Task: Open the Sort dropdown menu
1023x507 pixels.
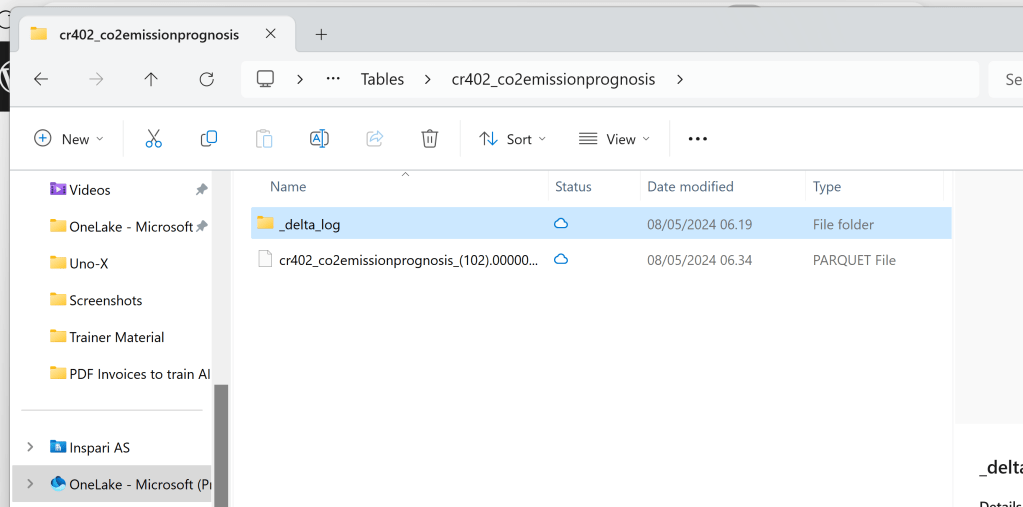Action: (513, 139)
